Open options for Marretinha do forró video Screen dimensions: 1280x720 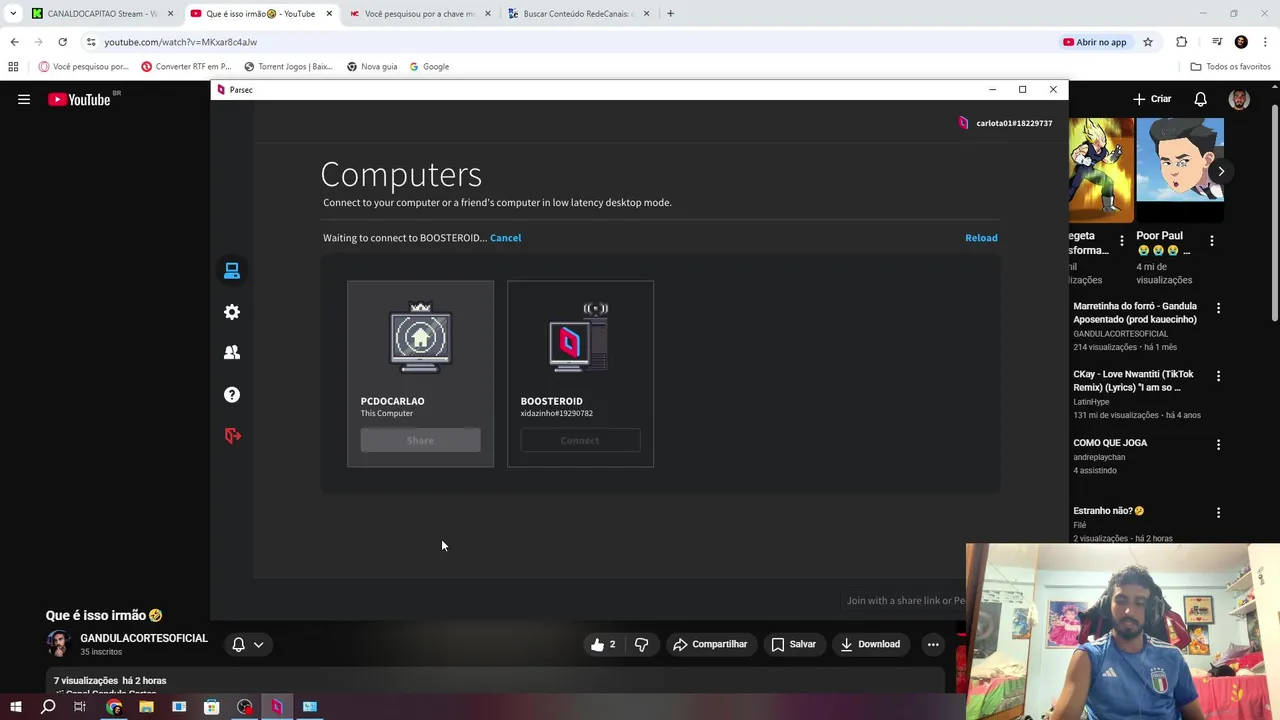(x=1218, y=308)
